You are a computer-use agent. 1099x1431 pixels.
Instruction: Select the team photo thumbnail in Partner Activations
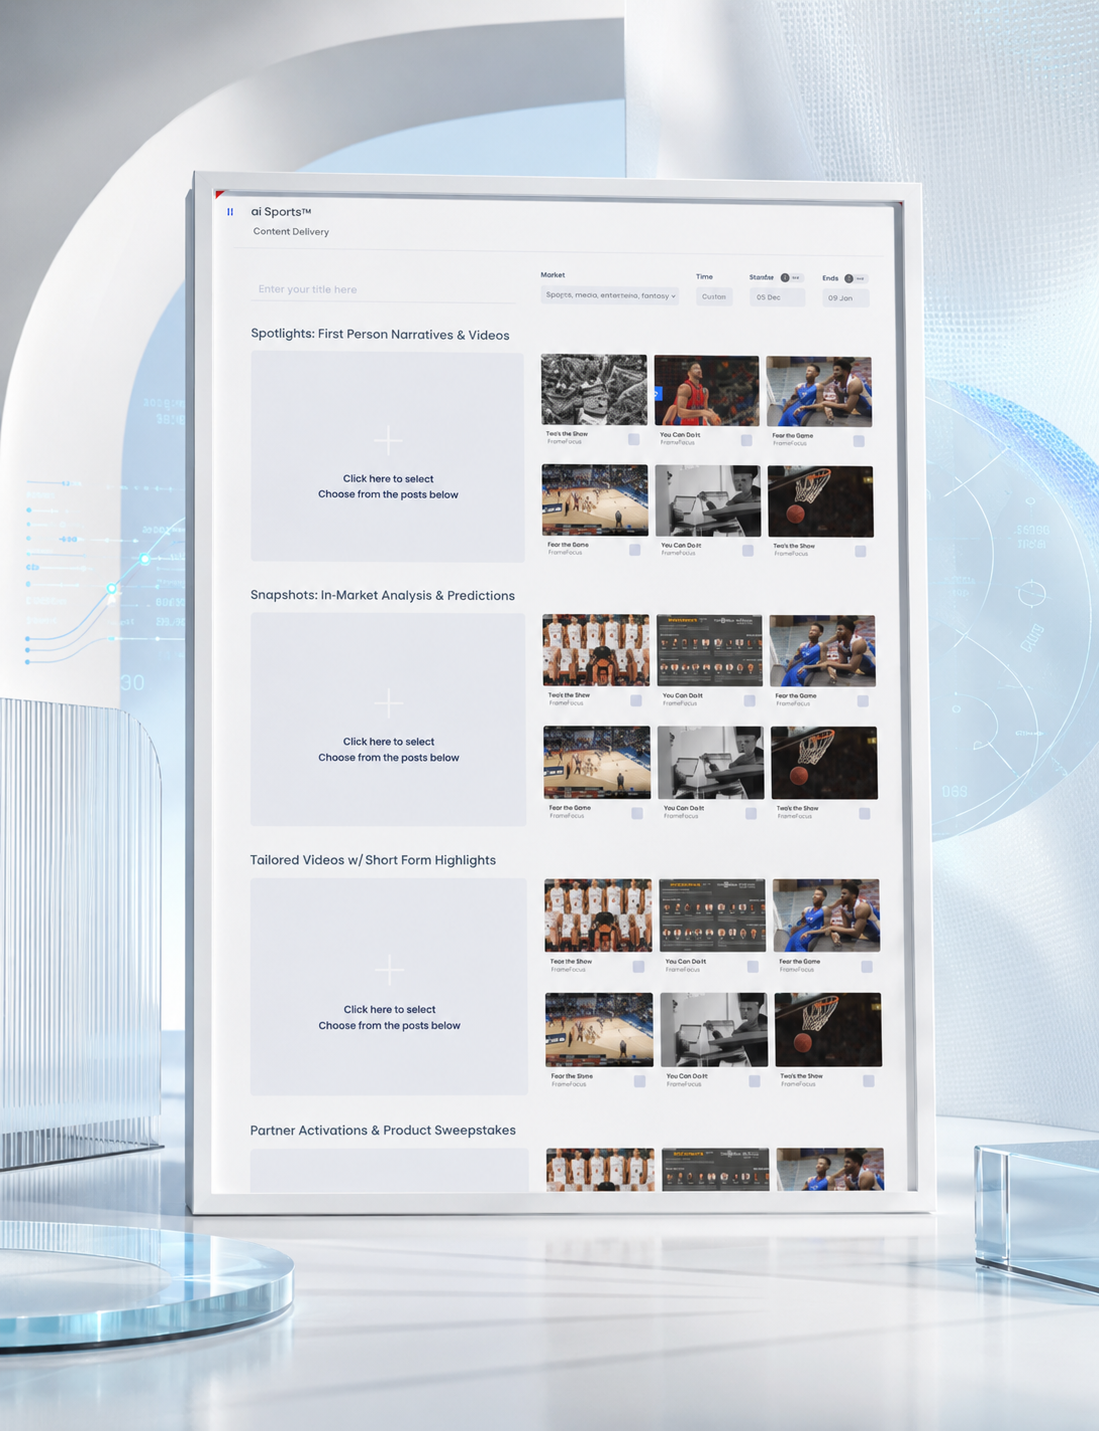(600, 1169)
